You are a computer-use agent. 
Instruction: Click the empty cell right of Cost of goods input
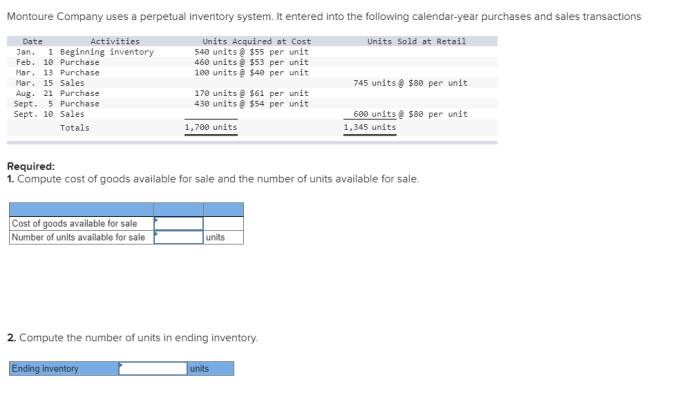(224, 224)
